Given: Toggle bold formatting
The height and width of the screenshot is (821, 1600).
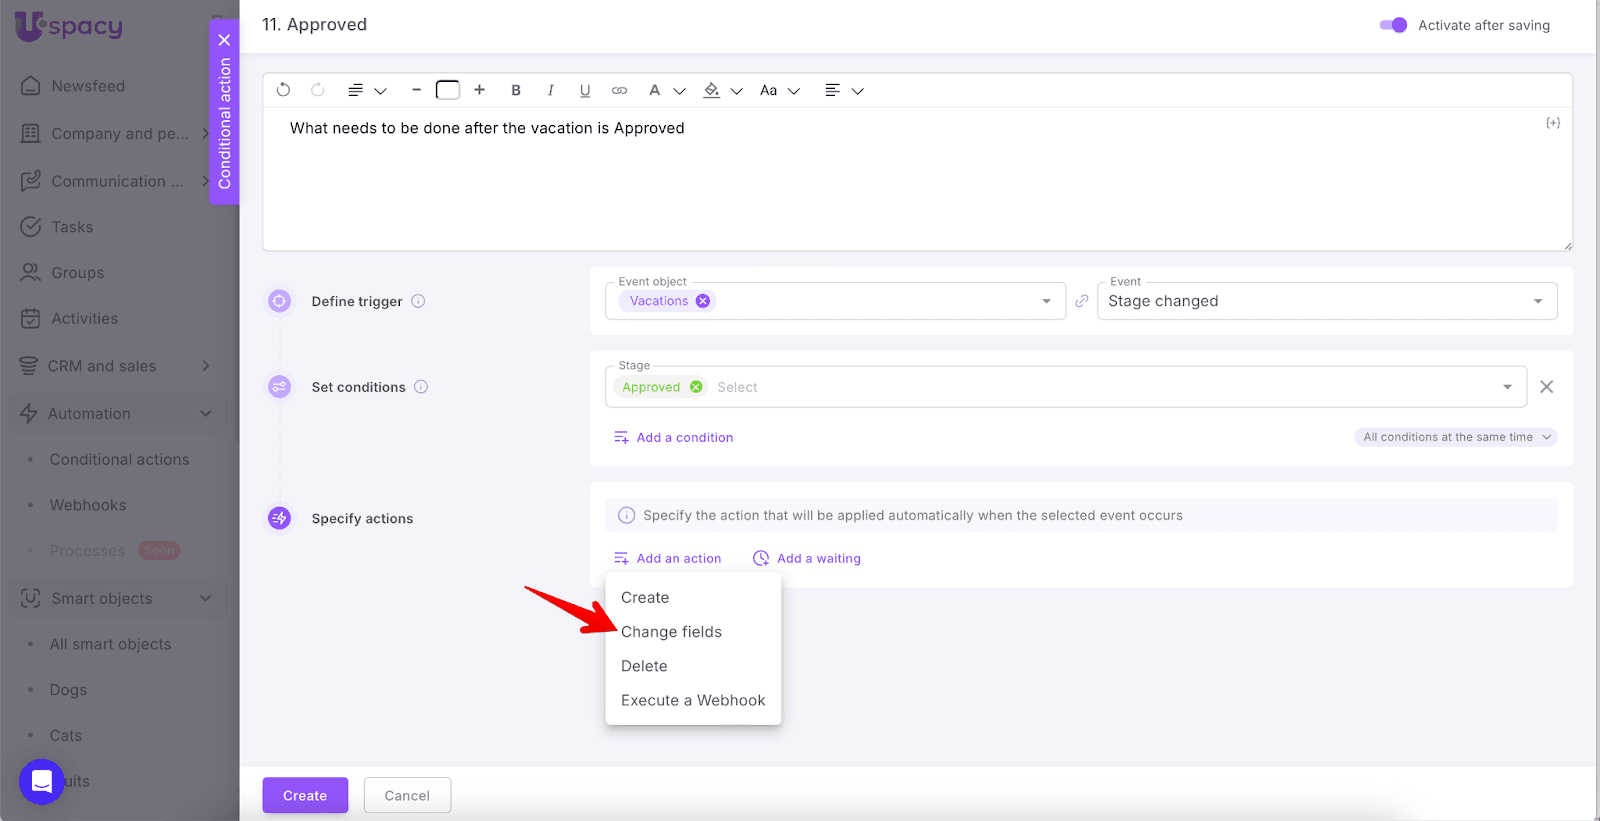Looking at the screenshot, I should 516,90.
